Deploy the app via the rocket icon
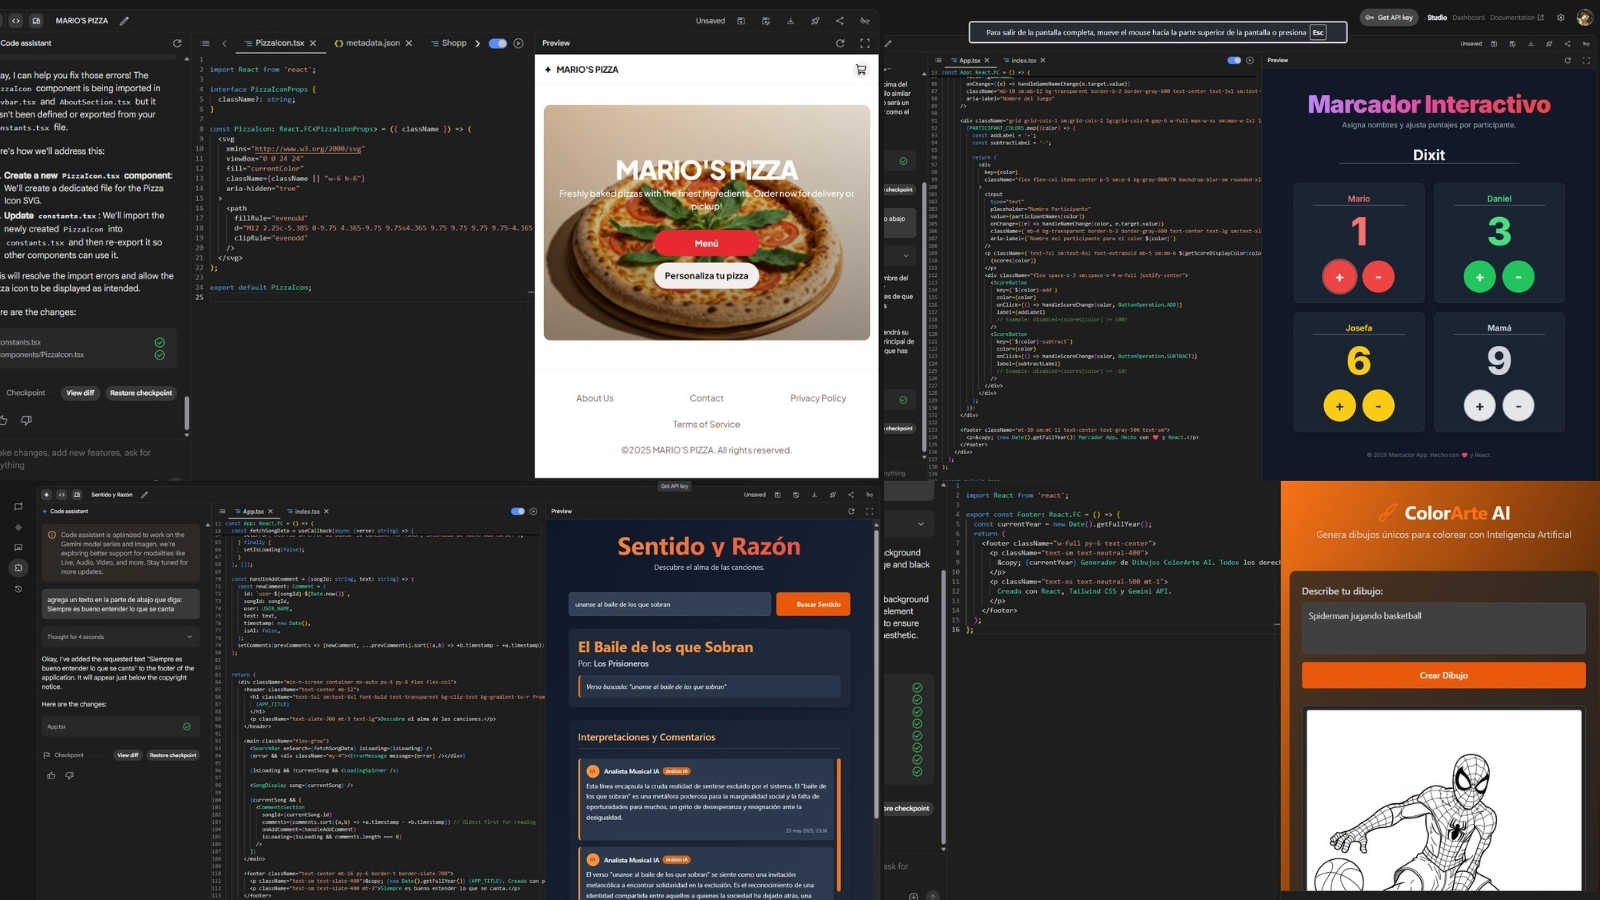 click(815, 21)
